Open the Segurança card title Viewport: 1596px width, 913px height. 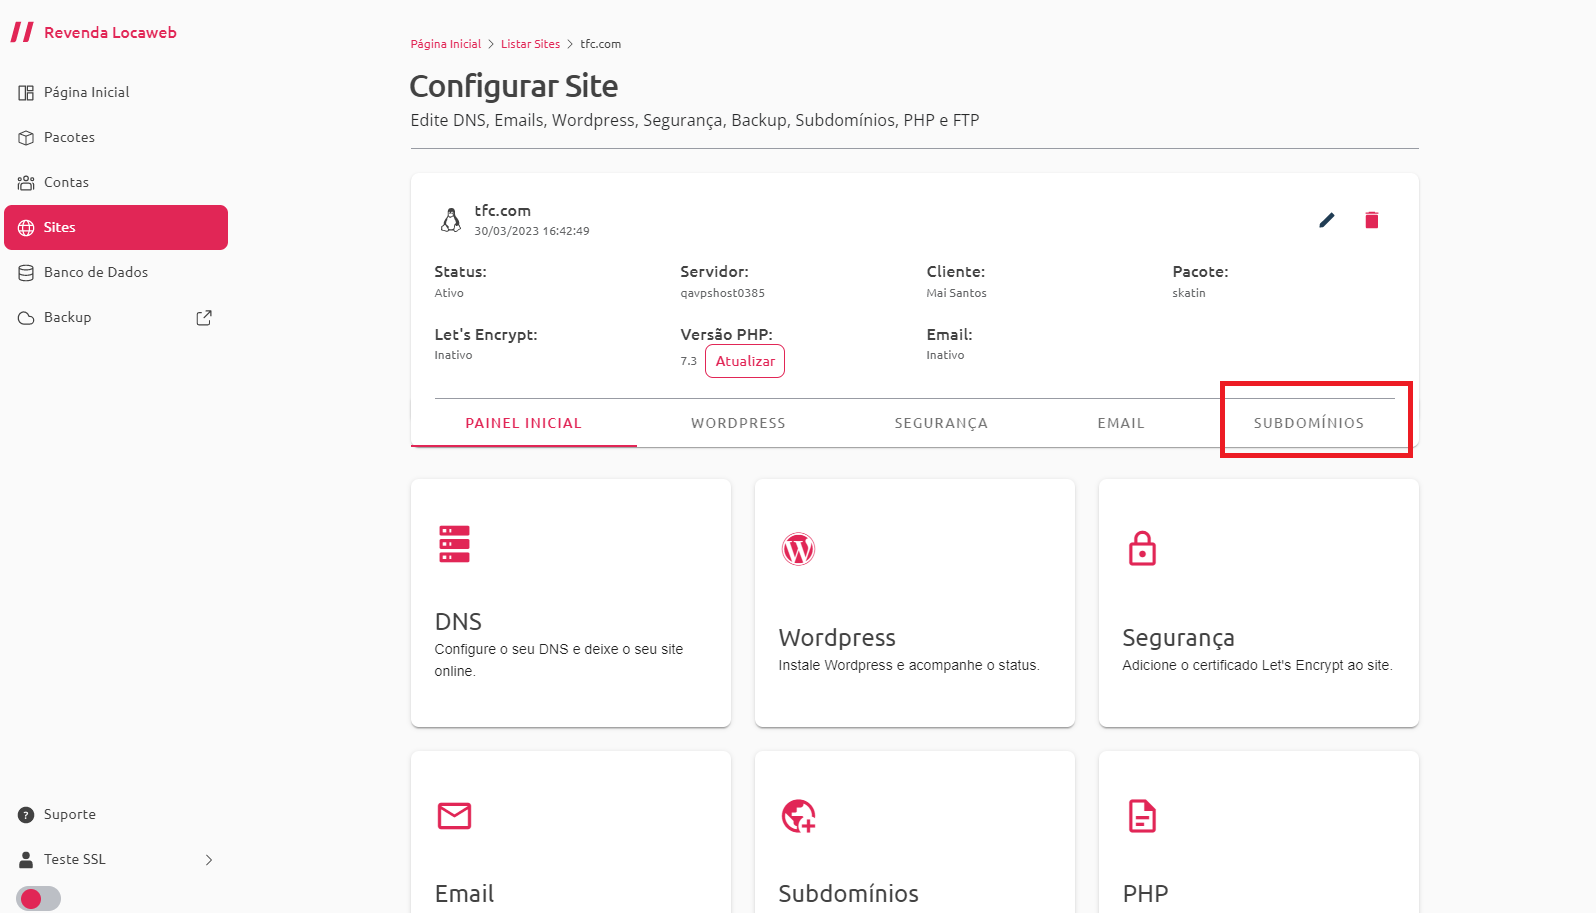(x=1178, y=638)
